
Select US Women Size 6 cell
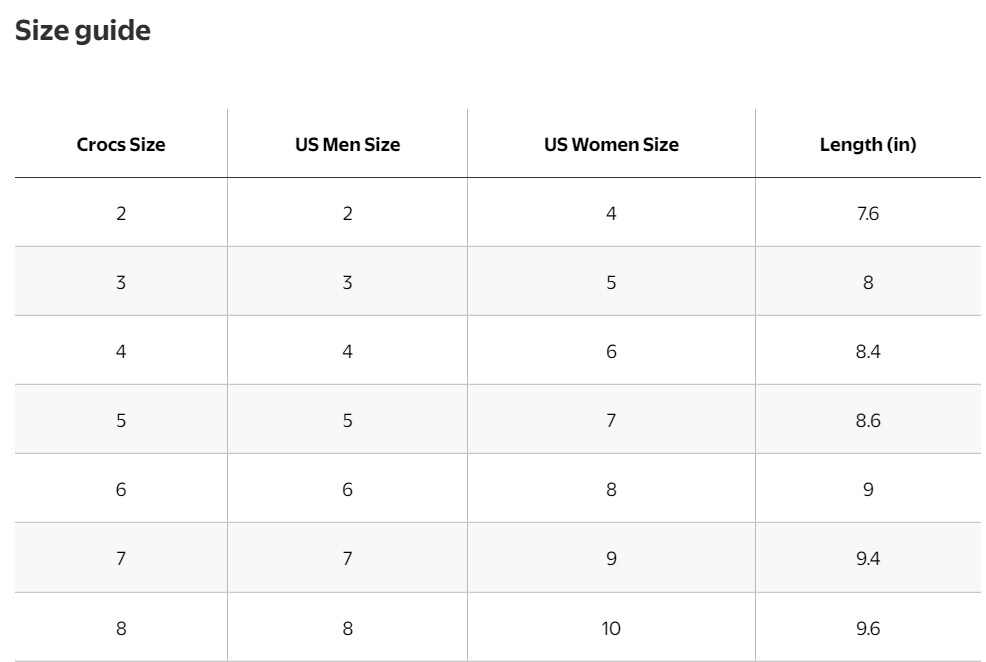click(611, 351)
